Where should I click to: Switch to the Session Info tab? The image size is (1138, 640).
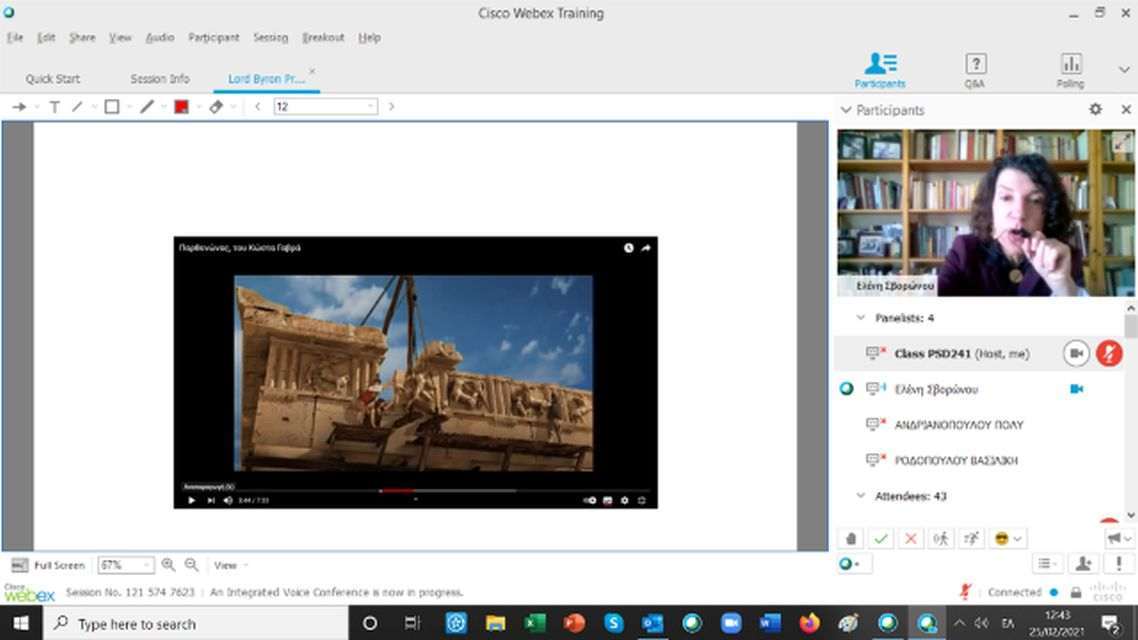pyautogui.click(x=160, y=79)
